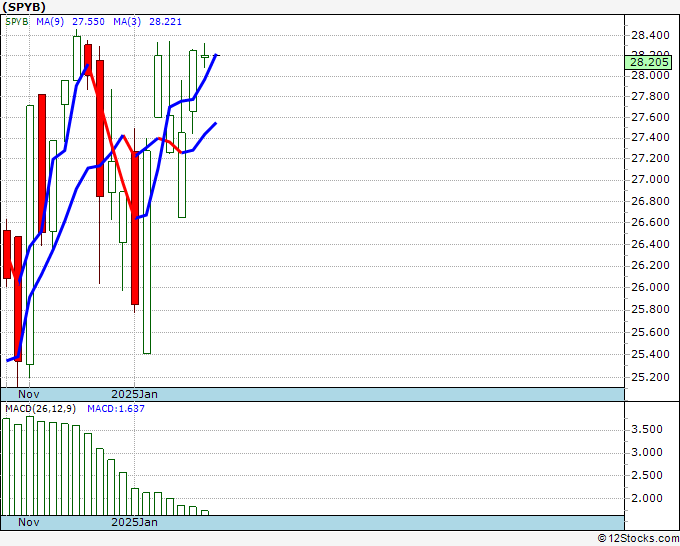
Task: Click the Nov label under MACD panel
Action: coord(29,522)
